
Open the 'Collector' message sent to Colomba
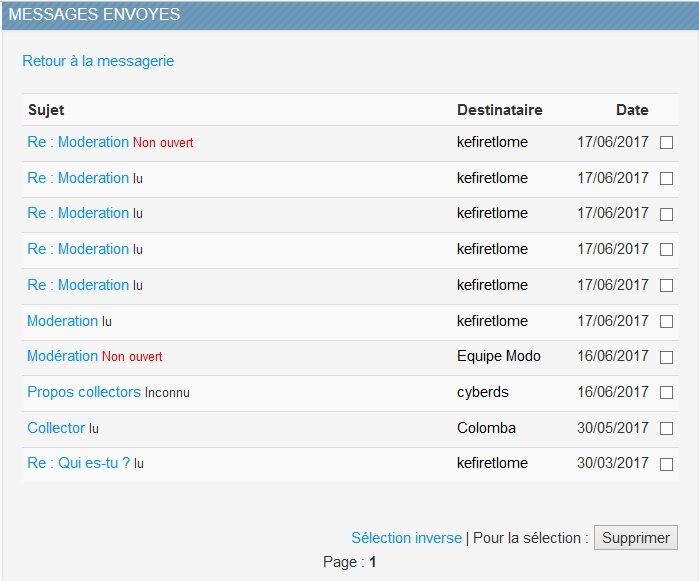click(56, 428)
